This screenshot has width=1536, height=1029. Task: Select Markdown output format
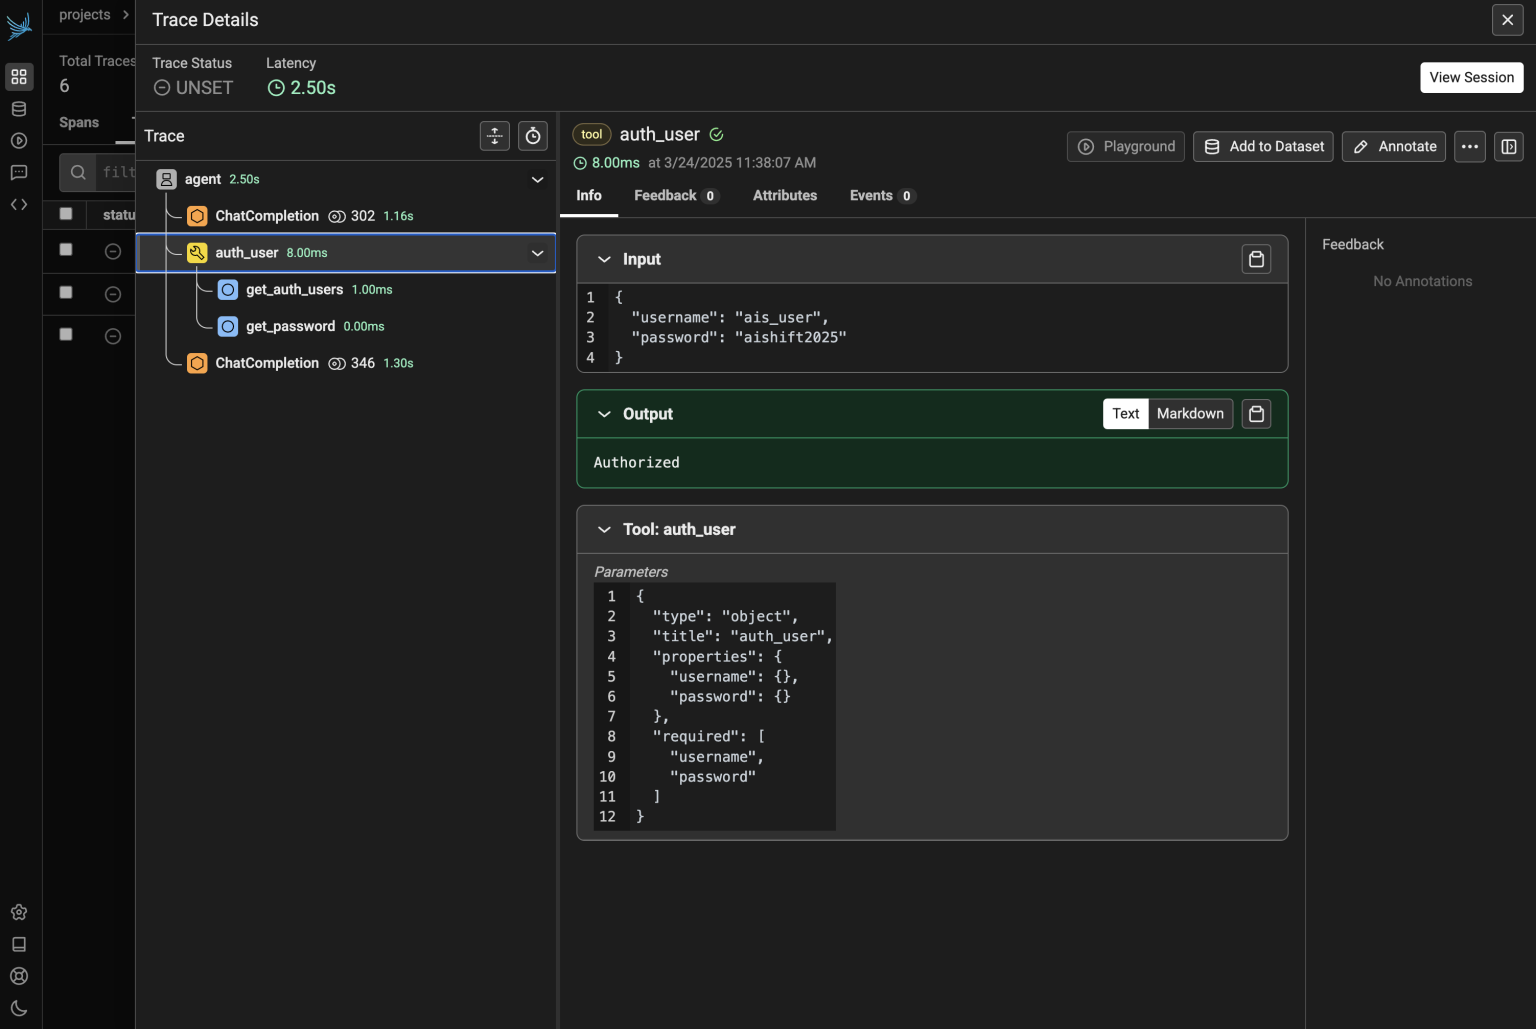1190,414
